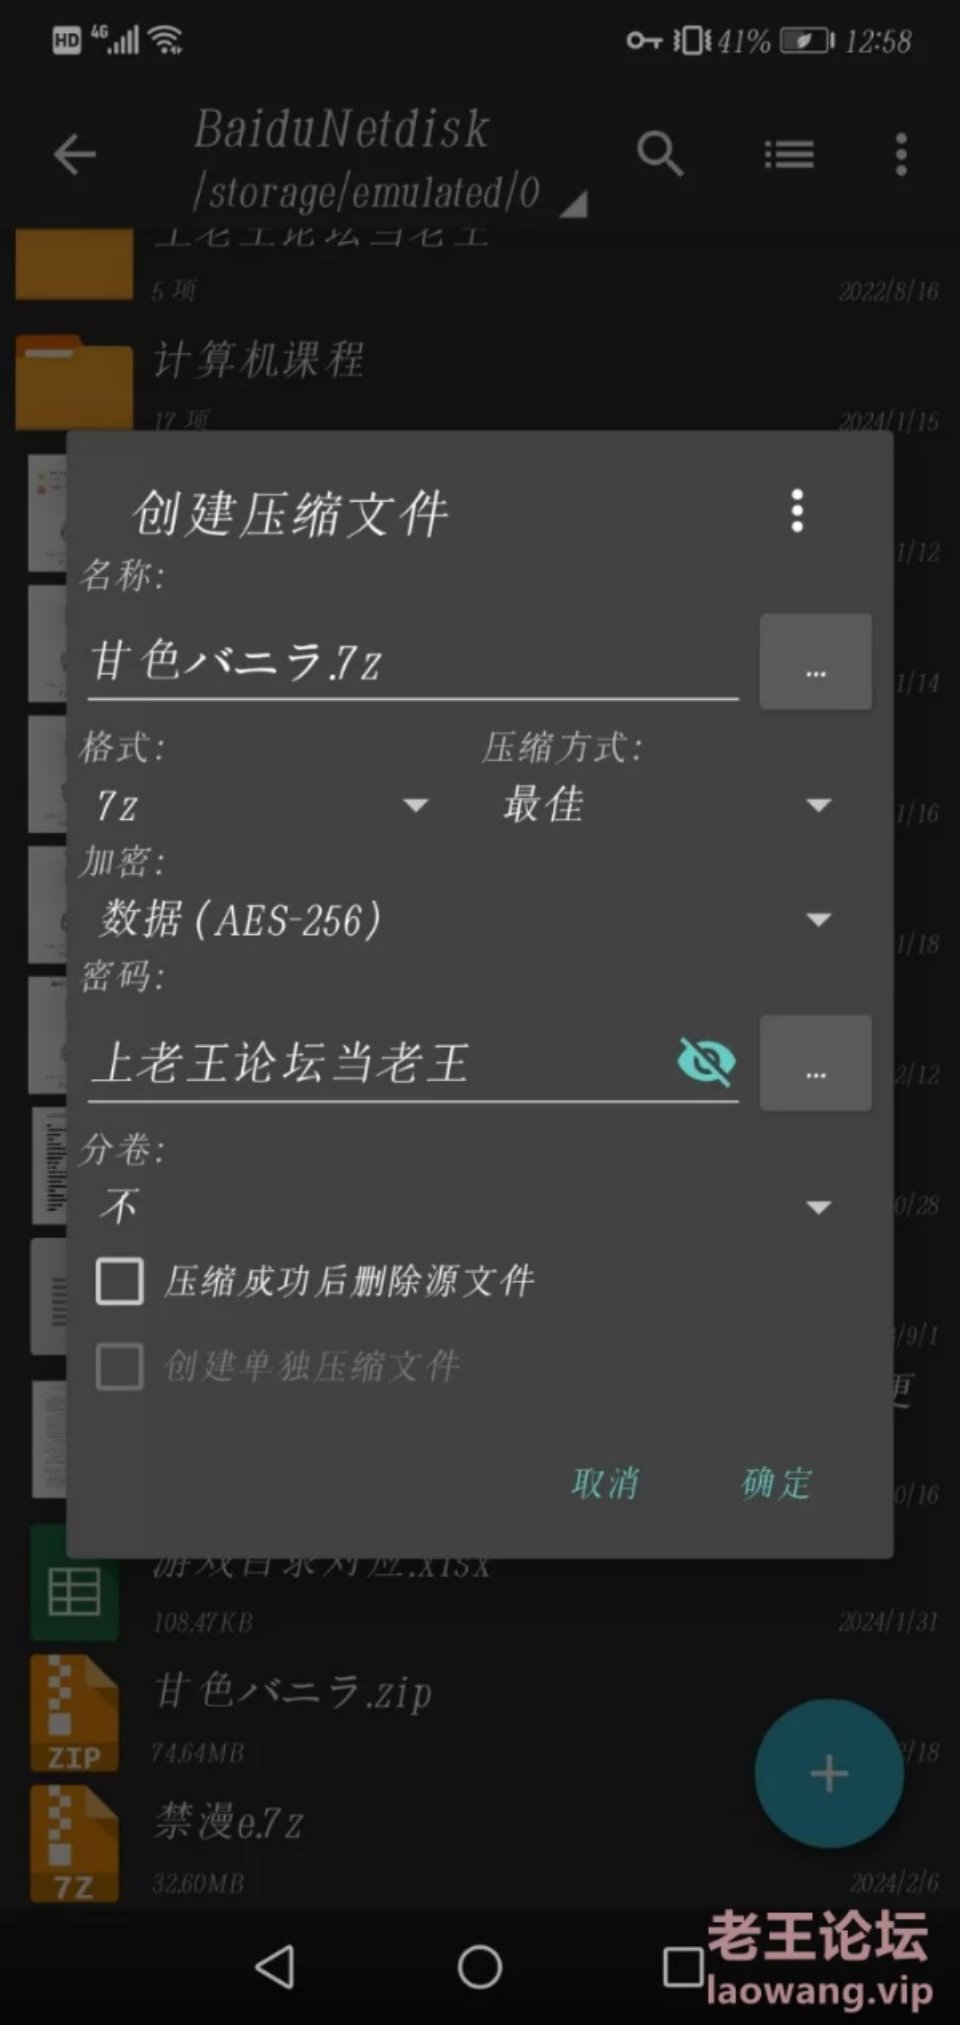Tap the Android home circle button
This screenshot has width=960, height=2025.
[480, 1966]
